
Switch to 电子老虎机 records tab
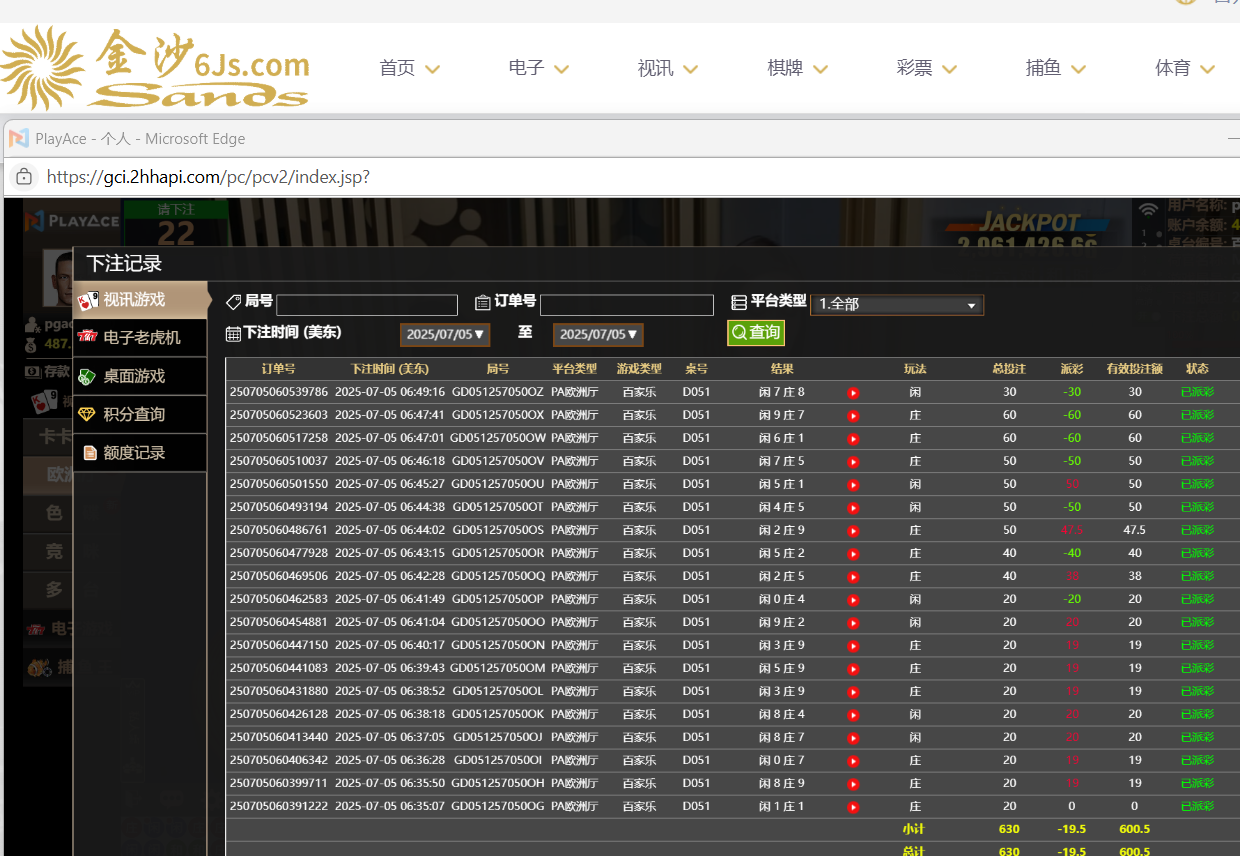[140, 338]
